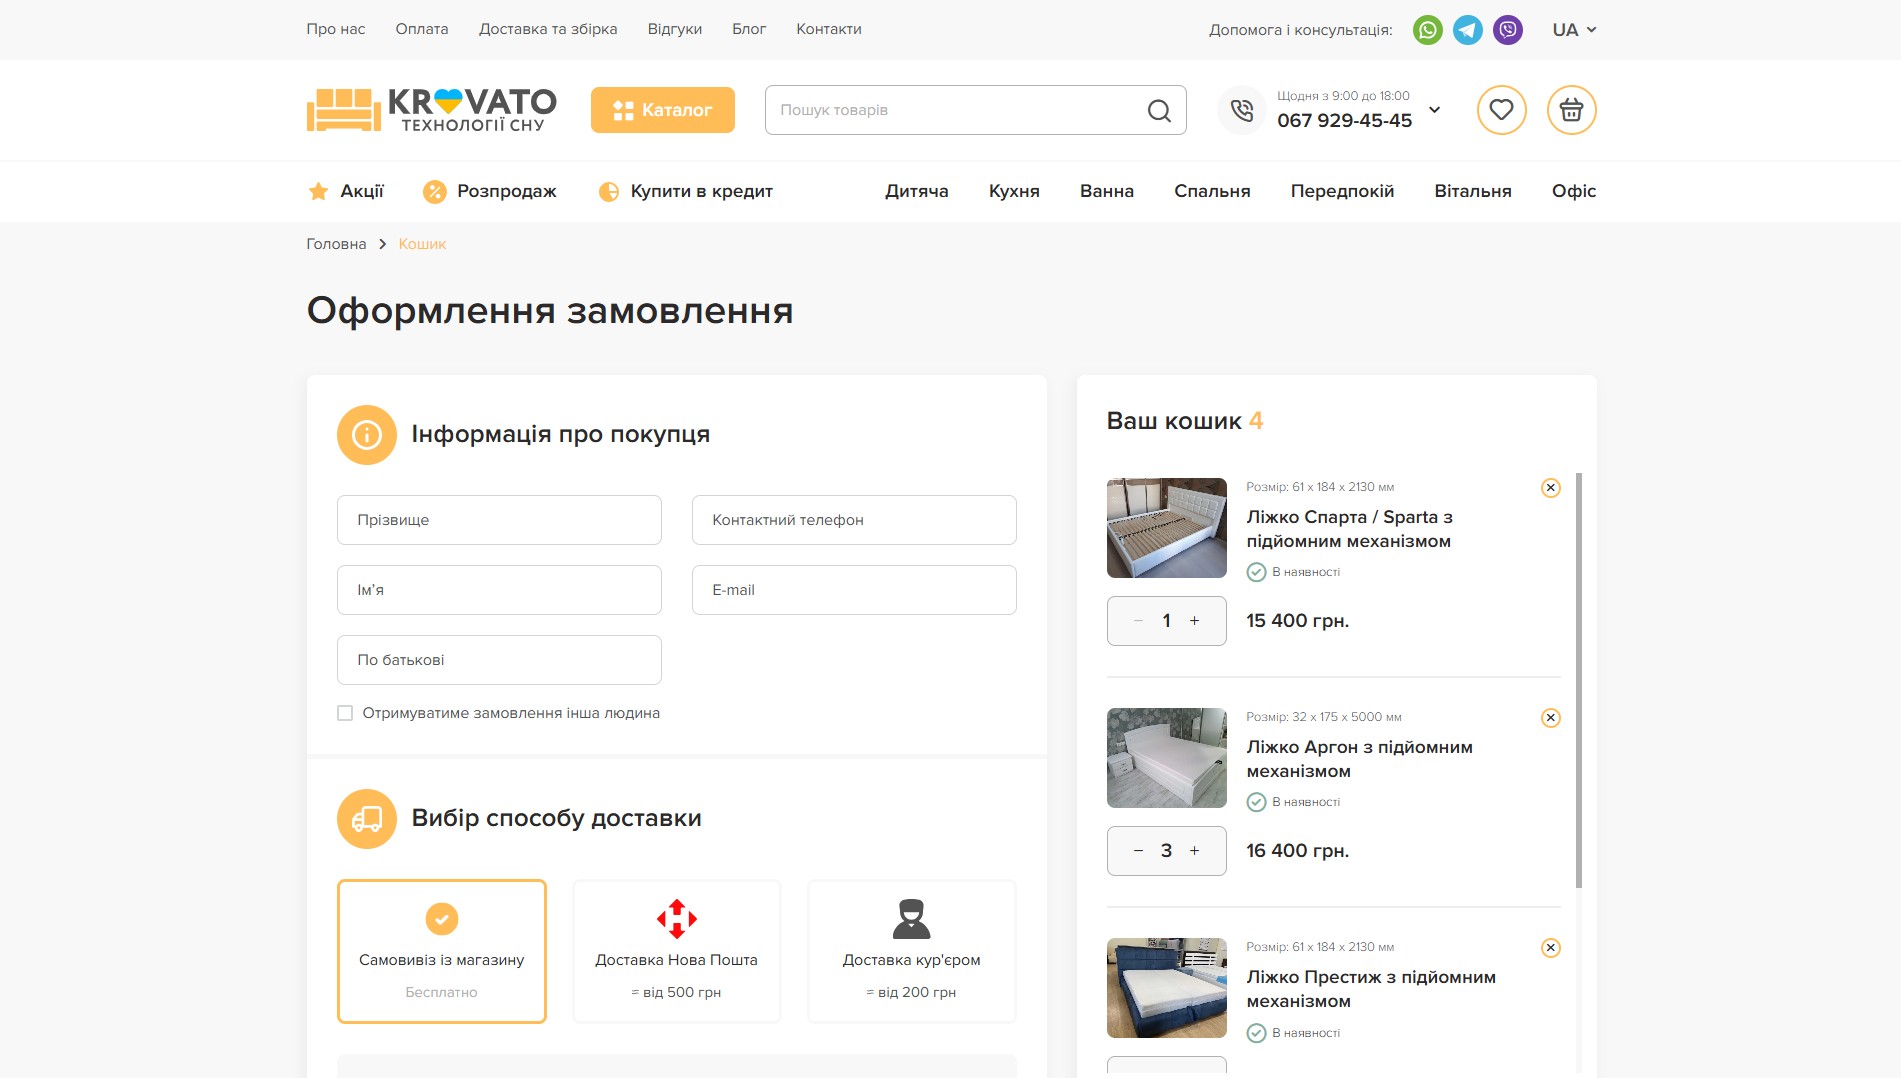This screenshot has width=1901, height=1078.
Task: Select Самовивіз із магазину delivery option
Action: pos(441,951)
